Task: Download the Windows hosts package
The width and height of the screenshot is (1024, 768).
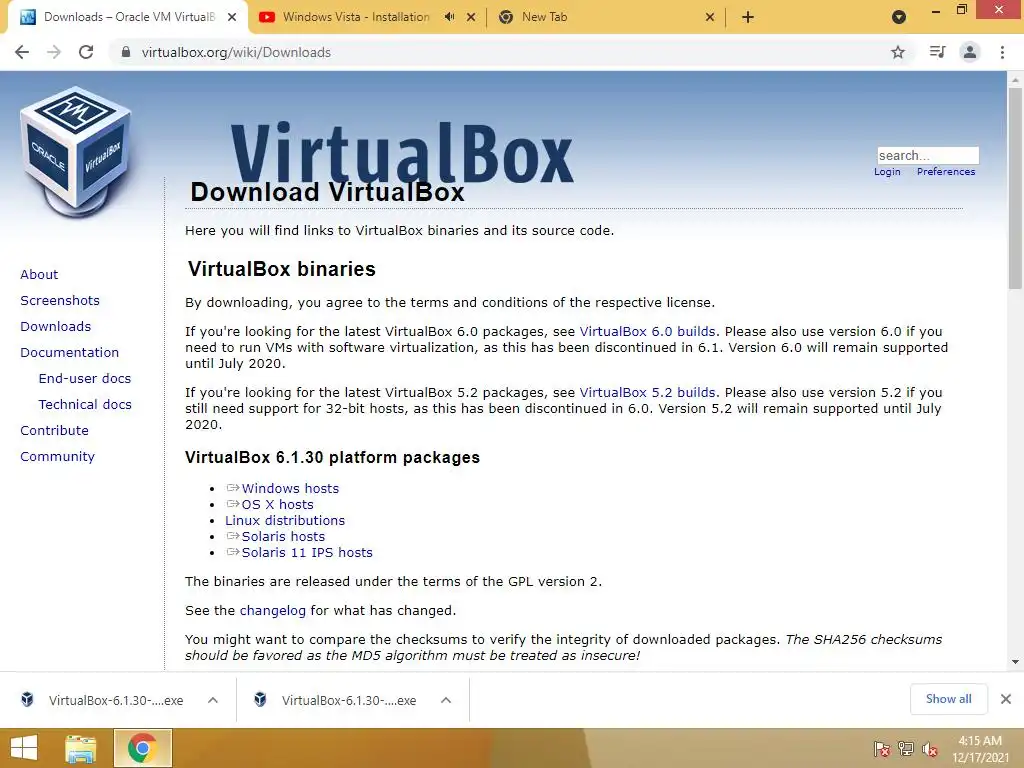Action: click(290, 488)
